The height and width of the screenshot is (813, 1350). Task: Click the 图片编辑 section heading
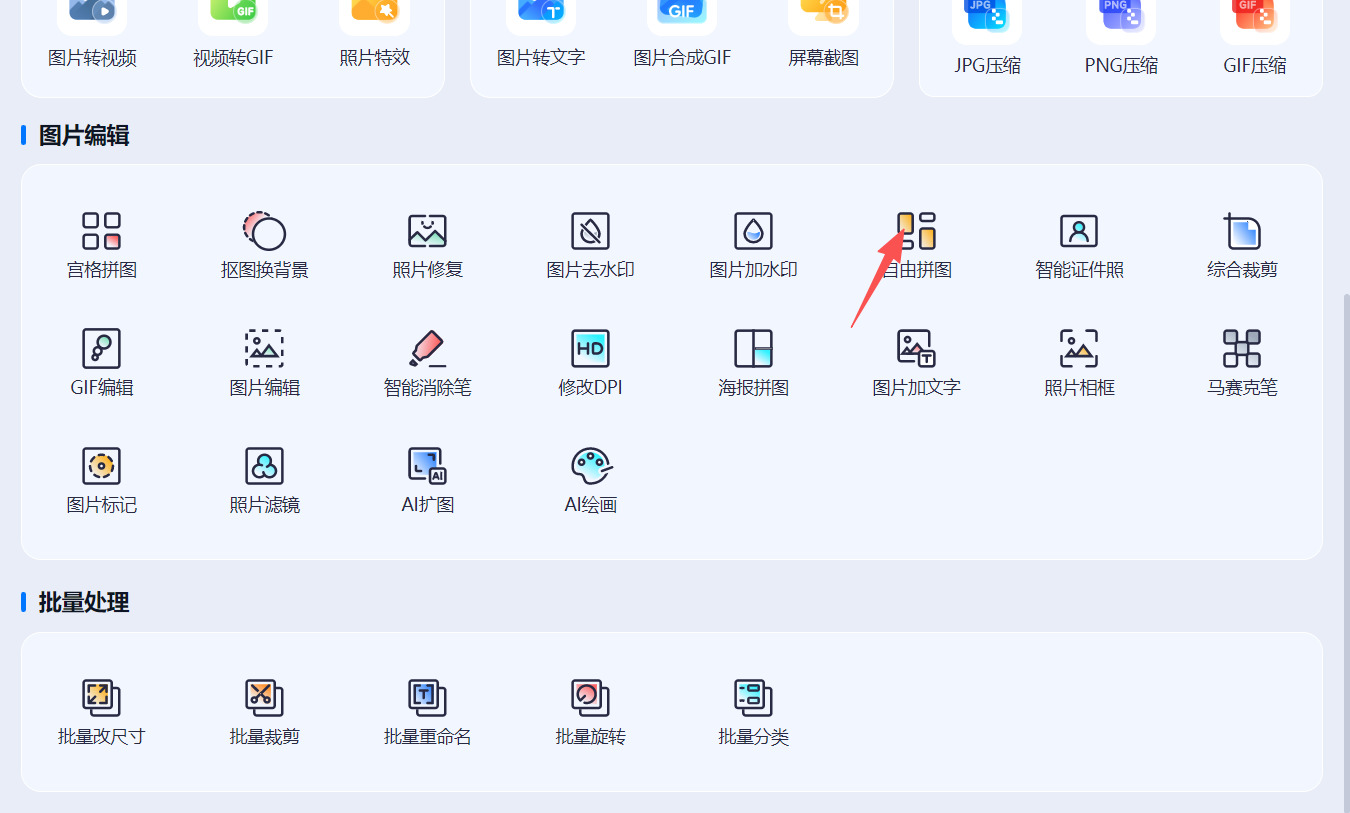pyautogui.click(x=84, y=135)
